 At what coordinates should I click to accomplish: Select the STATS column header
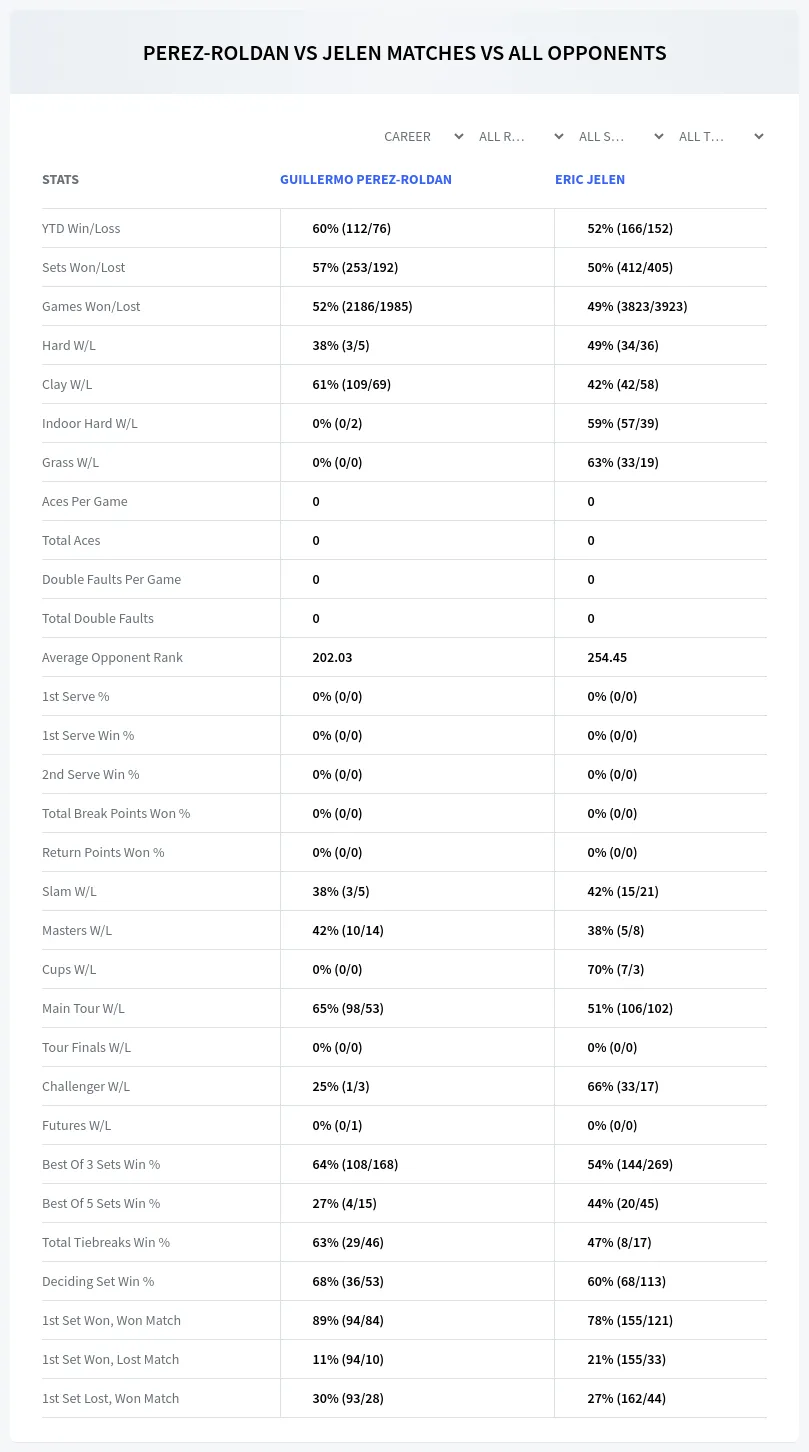coord(60,180)
